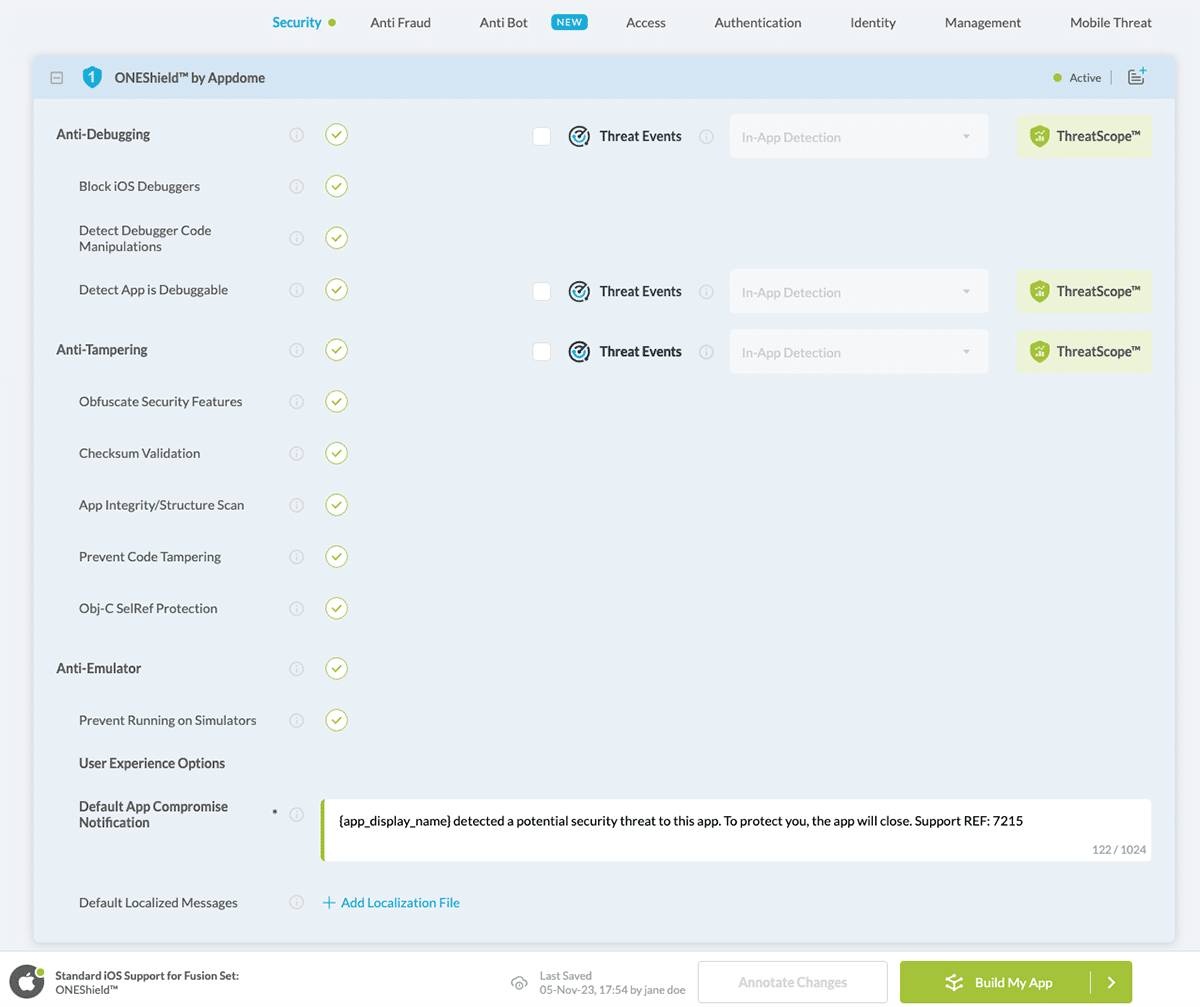This screenshot has height=1007, width=1200.
Task: Switch to the Anti Fraud tab
Action: pyautogui.click(x=400, y=22)
